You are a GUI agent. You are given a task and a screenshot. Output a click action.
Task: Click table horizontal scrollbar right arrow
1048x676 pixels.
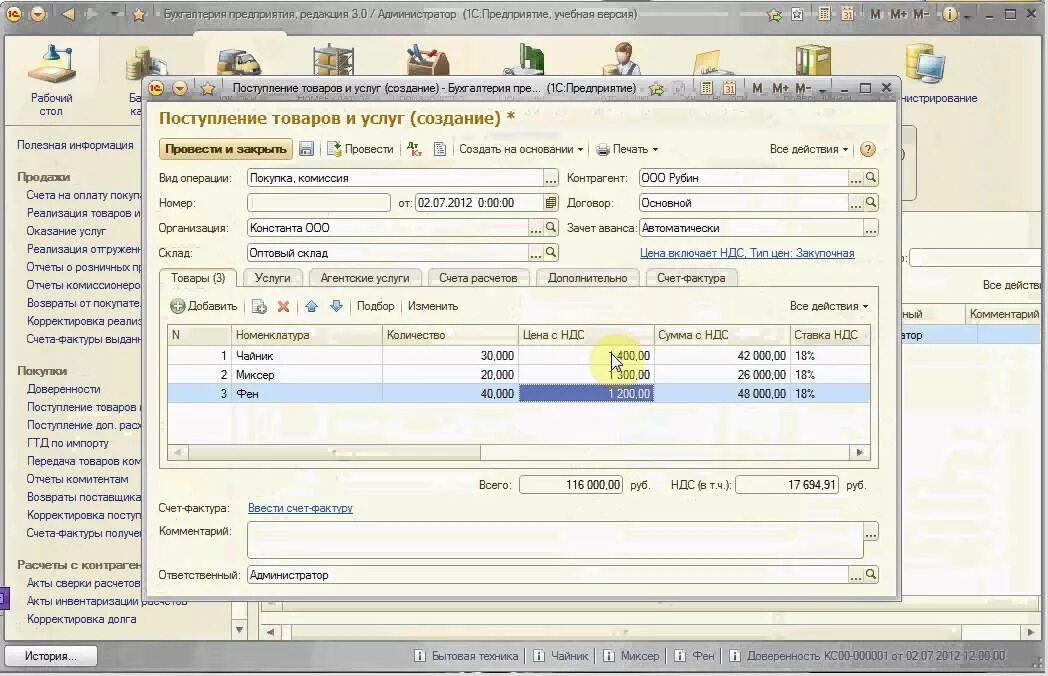[x=860, y=453]
